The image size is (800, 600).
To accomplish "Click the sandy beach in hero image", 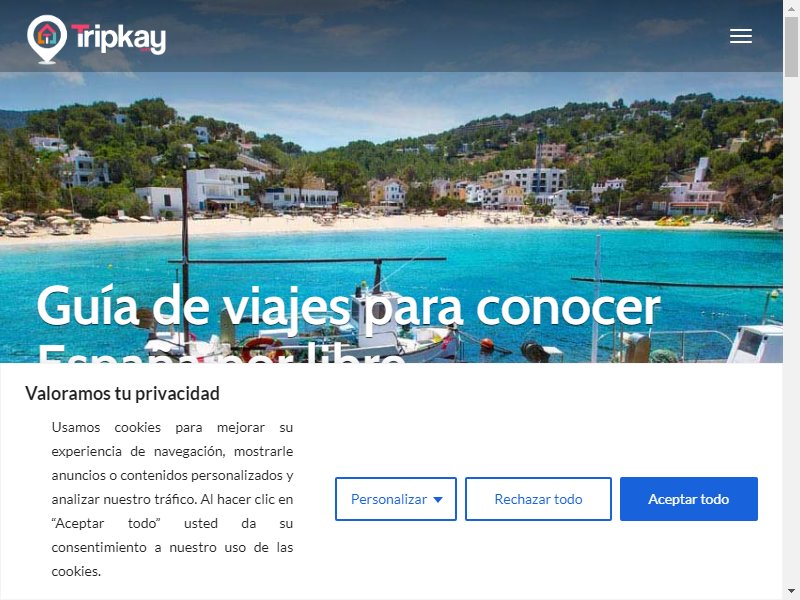I will click(x=357, y=225).
